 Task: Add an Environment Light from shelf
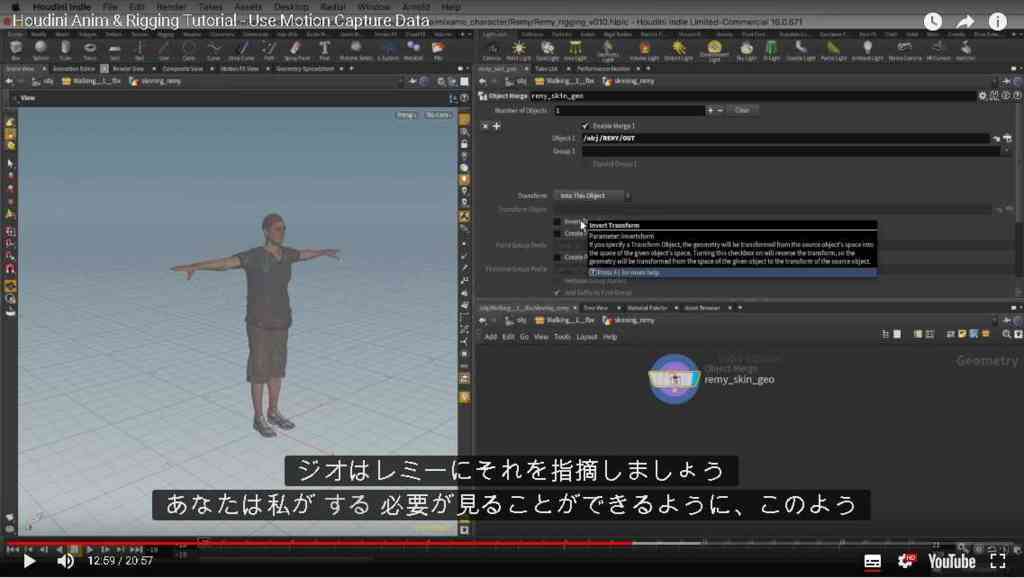(714, 50)
